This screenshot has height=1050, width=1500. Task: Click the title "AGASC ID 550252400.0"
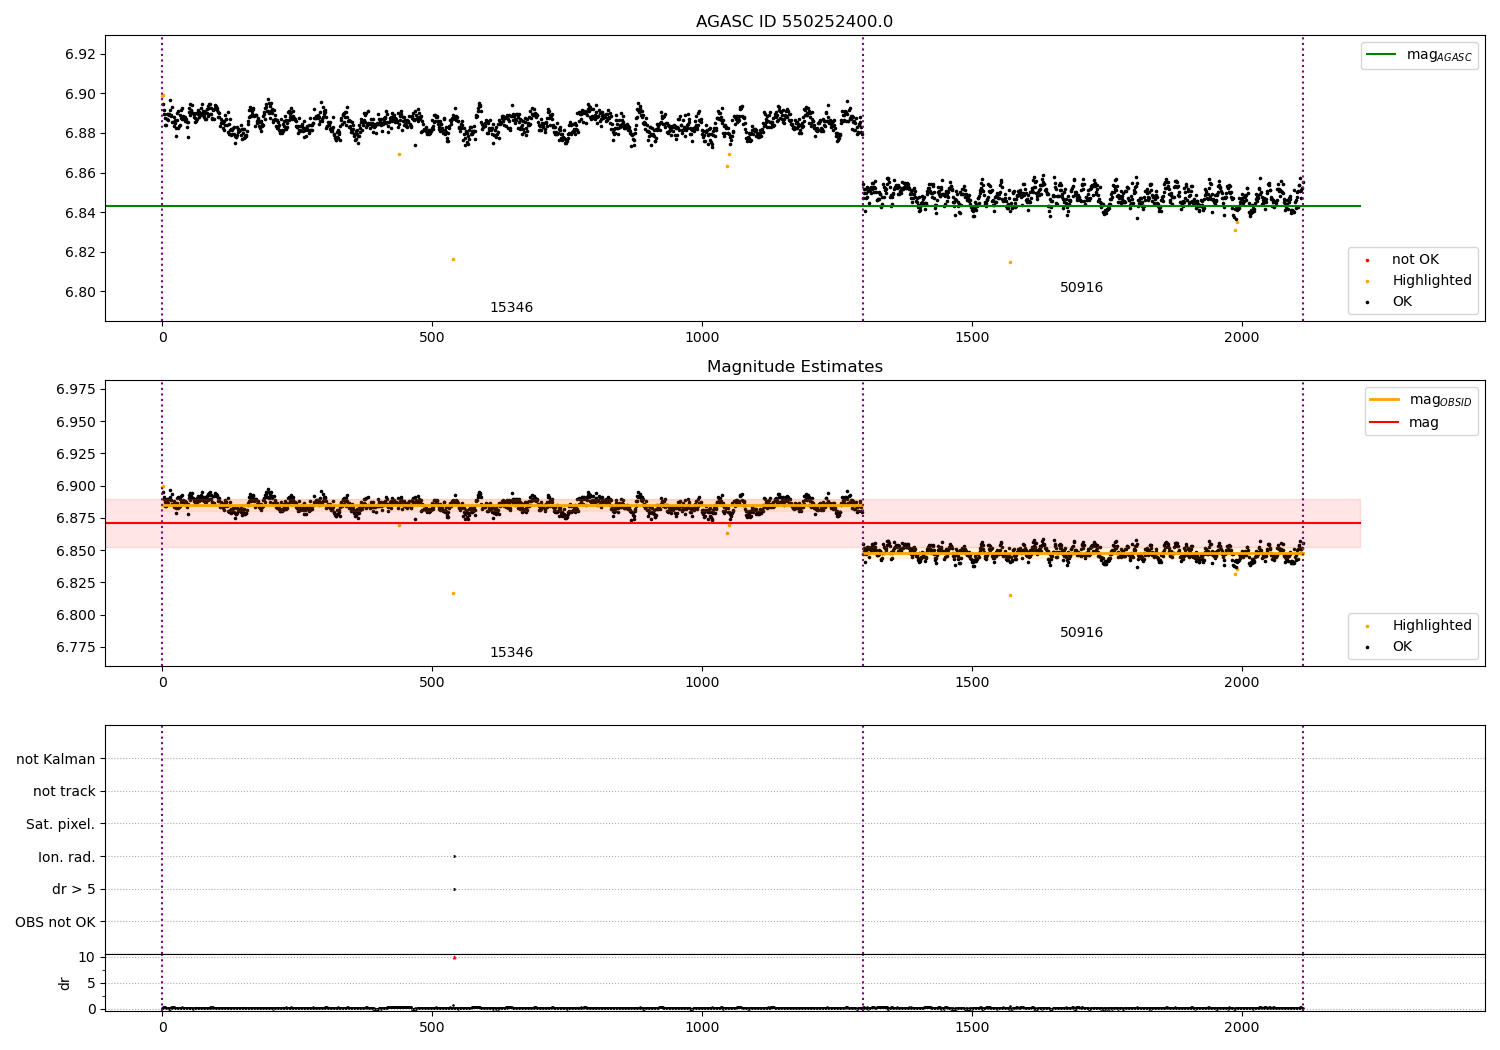click(x=794, y=22)
